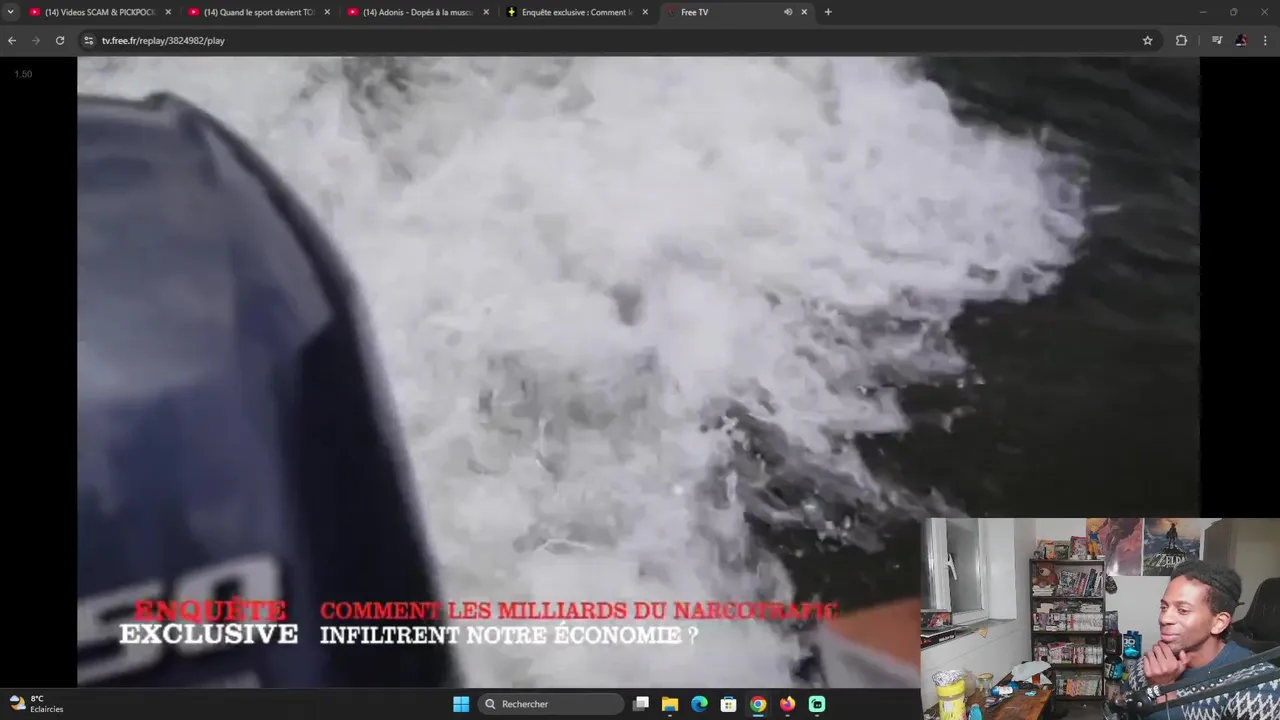Viewport: 1280px width, 720px height.
Task: Open the browser extensions menu
Action: 1181,41
